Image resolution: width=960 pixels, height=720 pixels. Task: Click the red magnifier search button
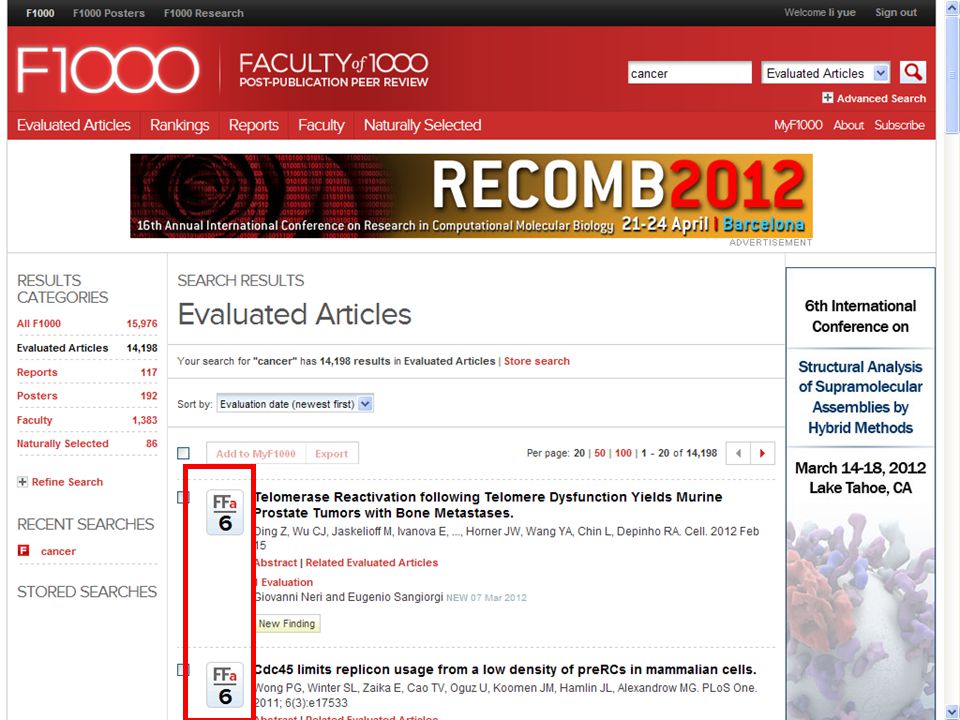tap(912, 72)
